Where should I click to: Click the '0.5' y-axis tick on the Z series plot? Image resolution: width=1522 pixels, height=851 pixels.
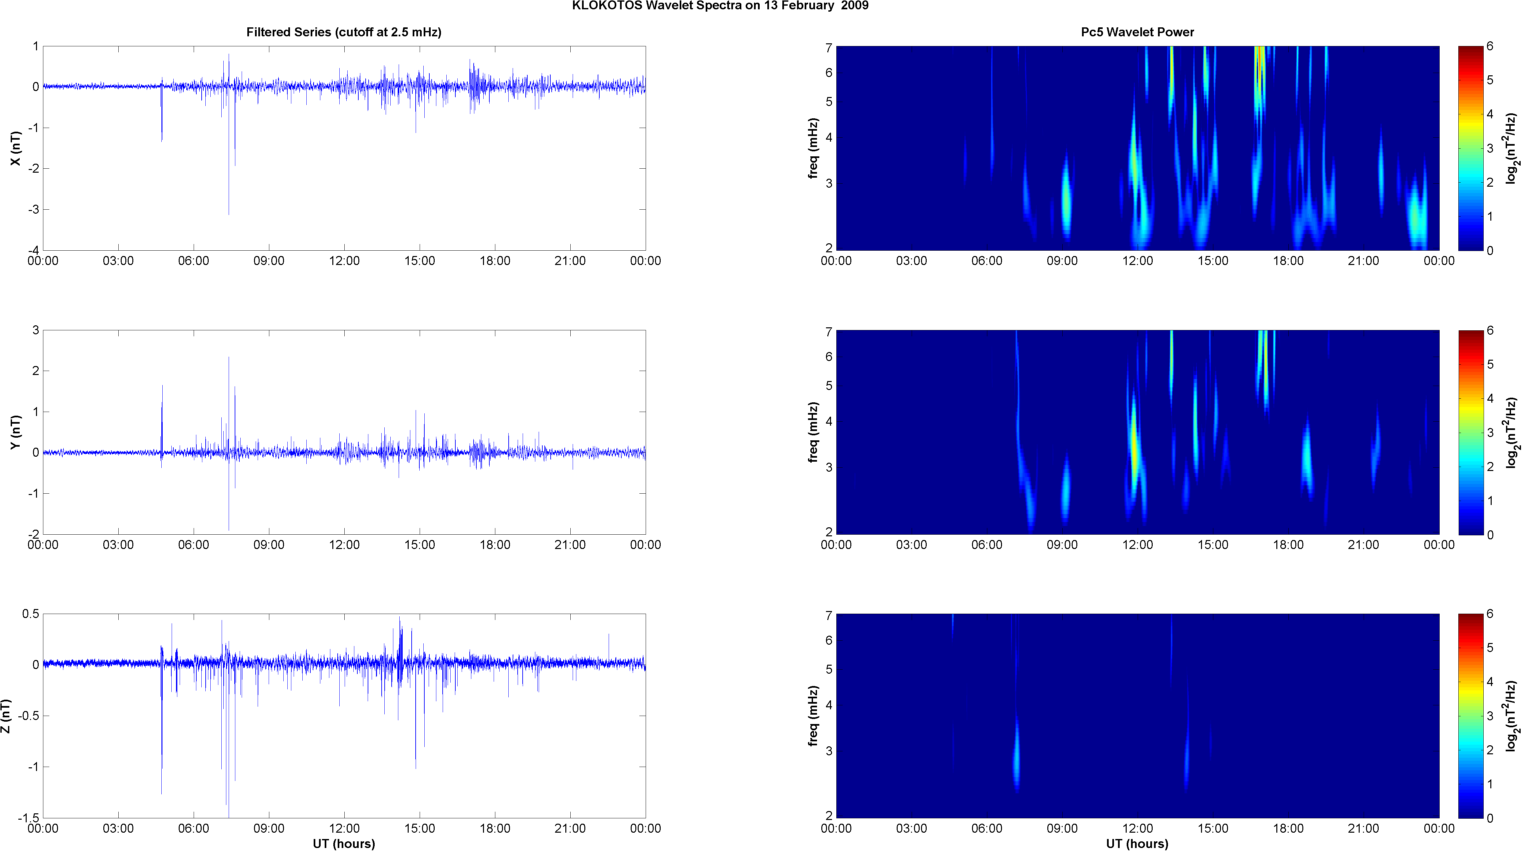point(31,614)
